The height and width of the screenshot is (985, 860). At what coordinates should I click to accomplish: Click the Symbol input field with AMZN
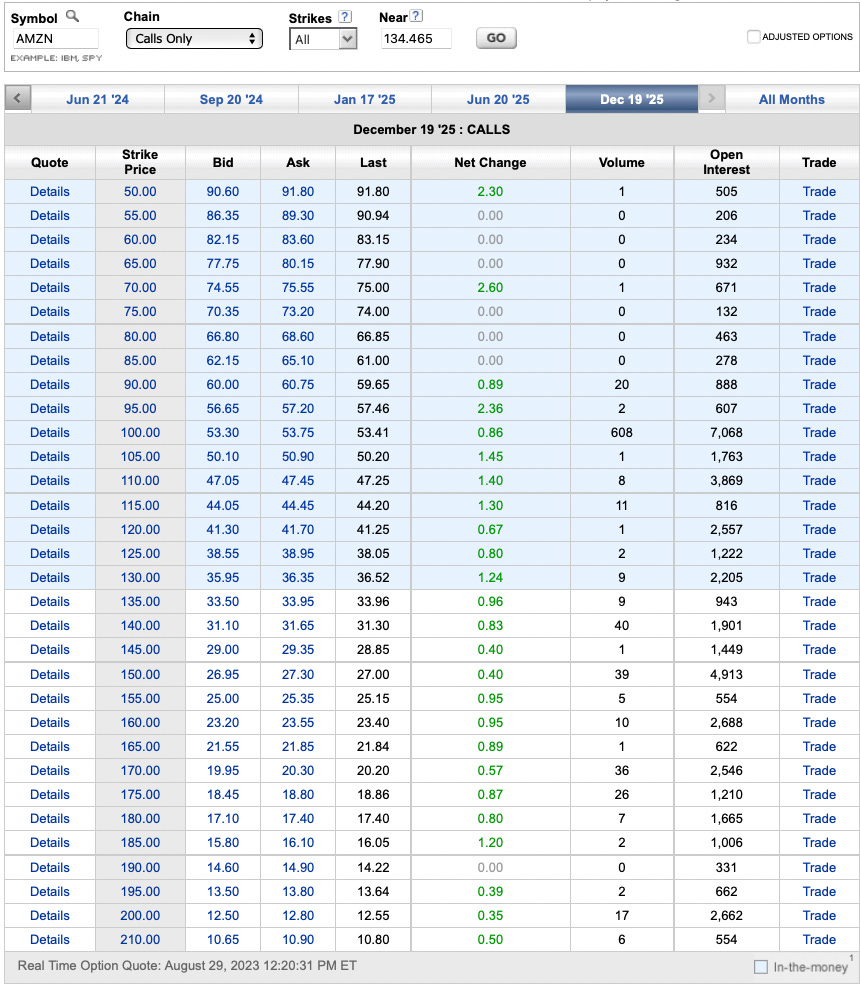tap(55, 38)
